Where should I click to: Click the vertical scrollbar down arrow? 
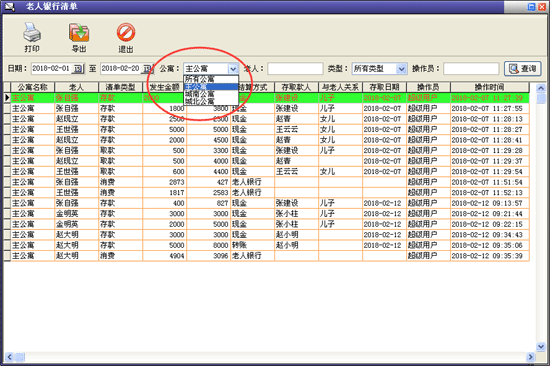(x=541, y=347)
